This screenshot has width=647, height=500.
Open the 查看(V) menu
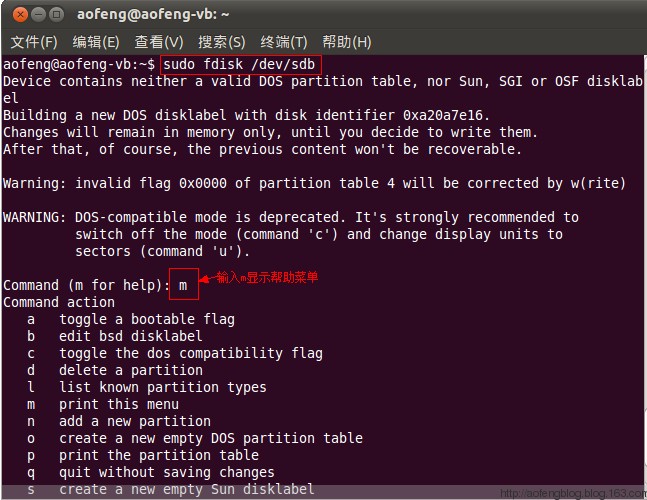point(159,42)
